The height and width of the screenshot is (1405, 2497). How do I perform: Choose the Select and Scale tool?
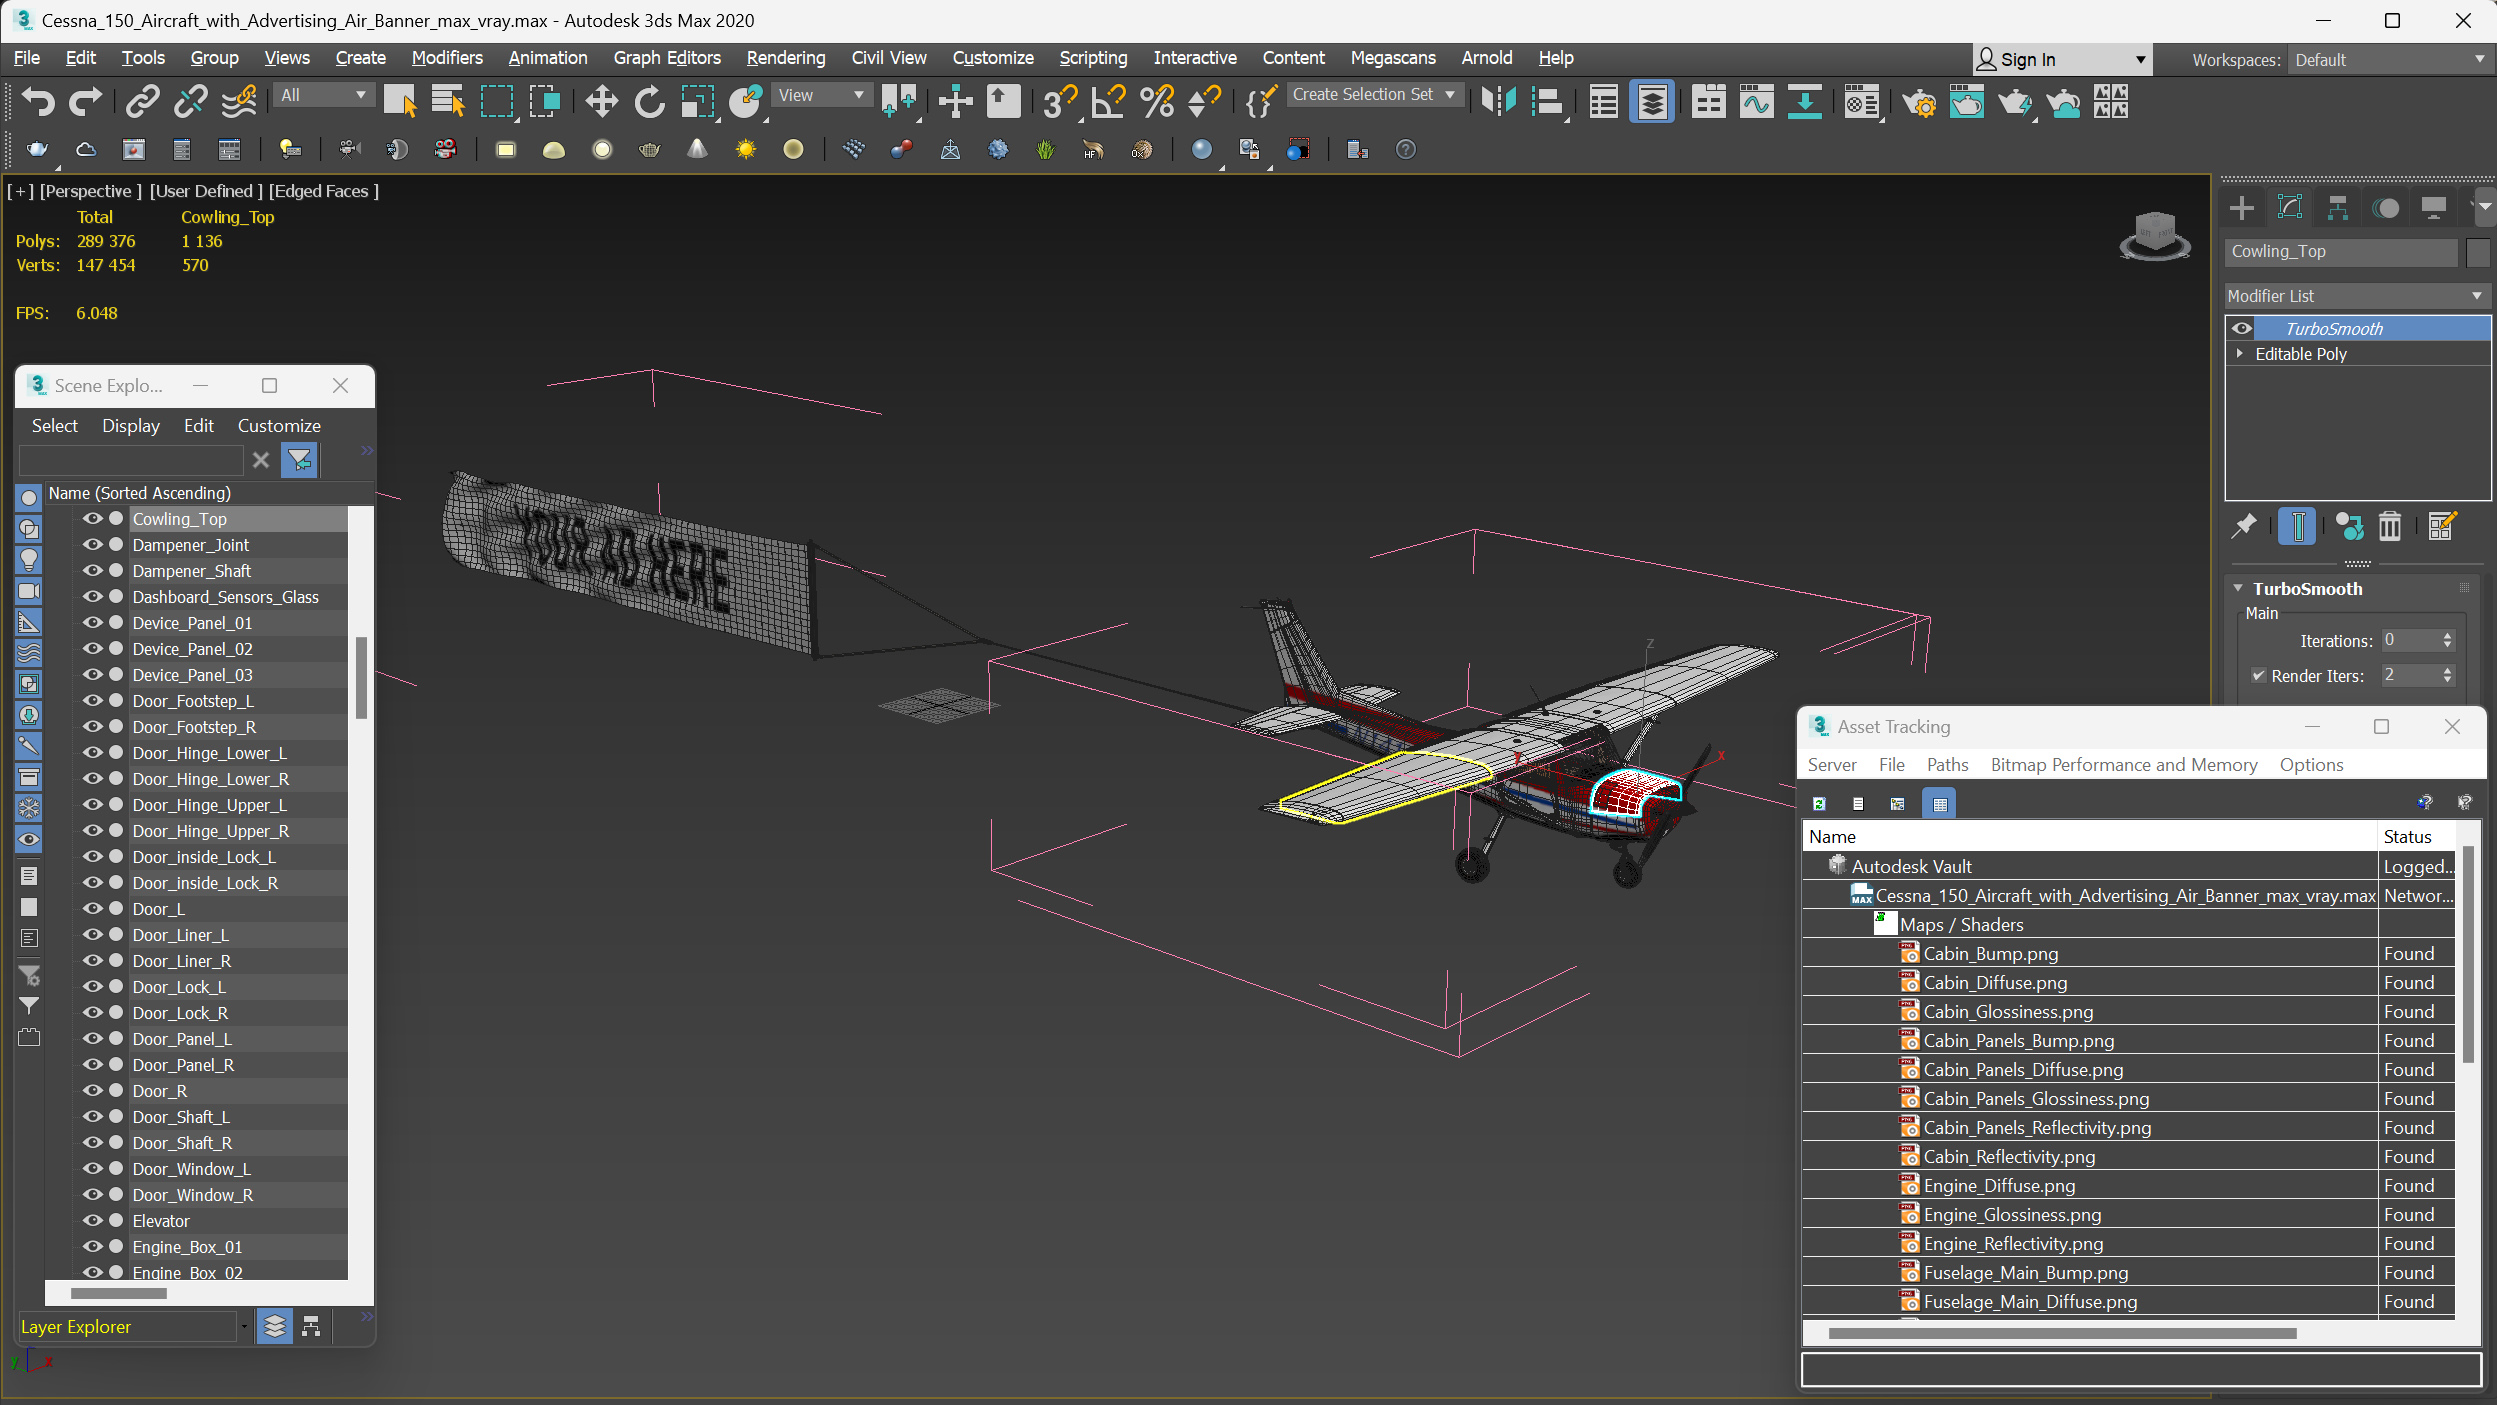tap(697, 101)
